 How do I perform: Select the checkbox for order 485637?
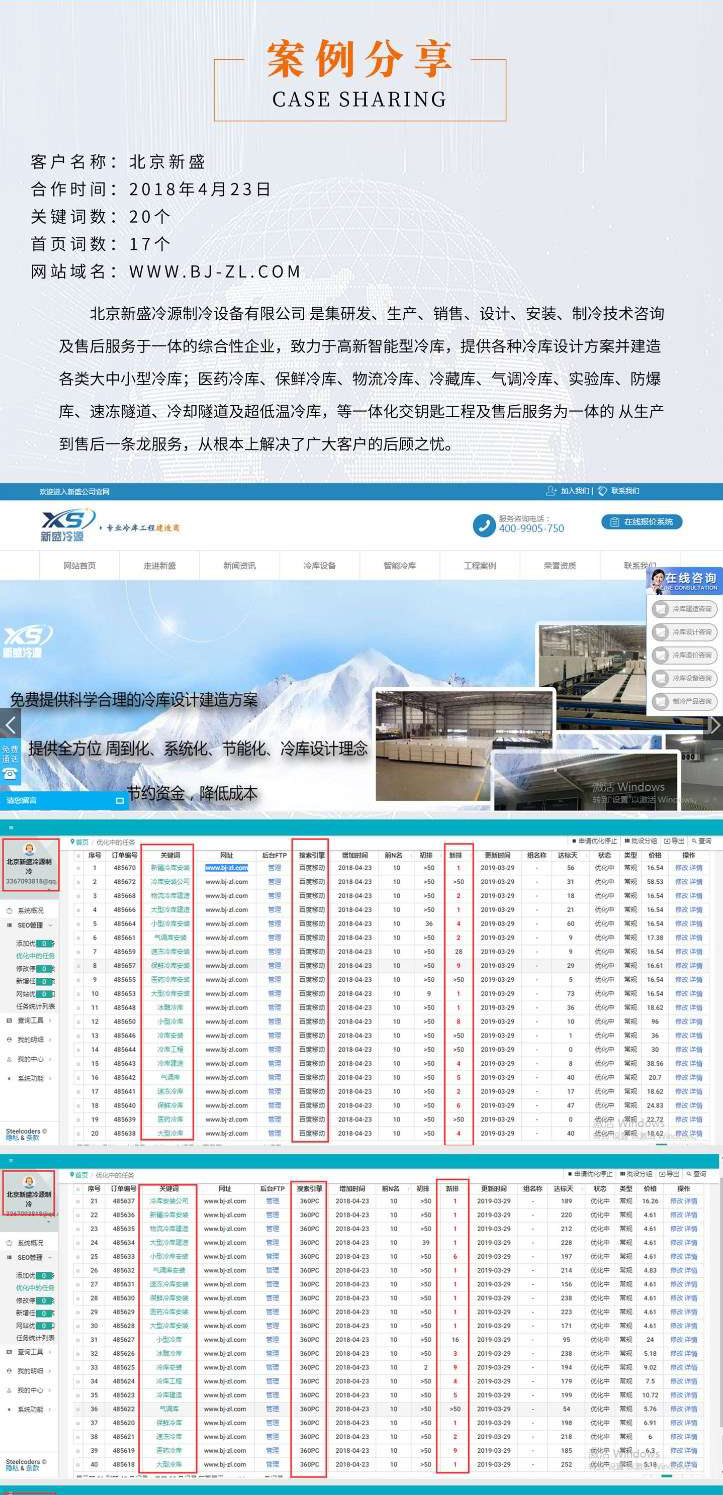point(79,1201)
